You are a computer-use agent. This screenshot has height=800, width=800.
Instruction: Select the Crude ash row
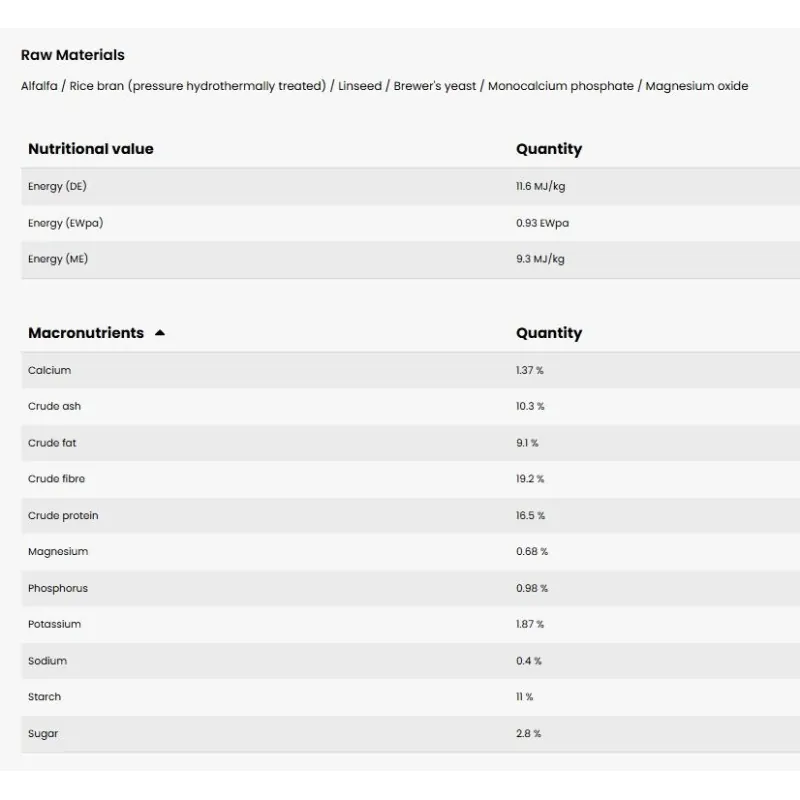point(55,406)
